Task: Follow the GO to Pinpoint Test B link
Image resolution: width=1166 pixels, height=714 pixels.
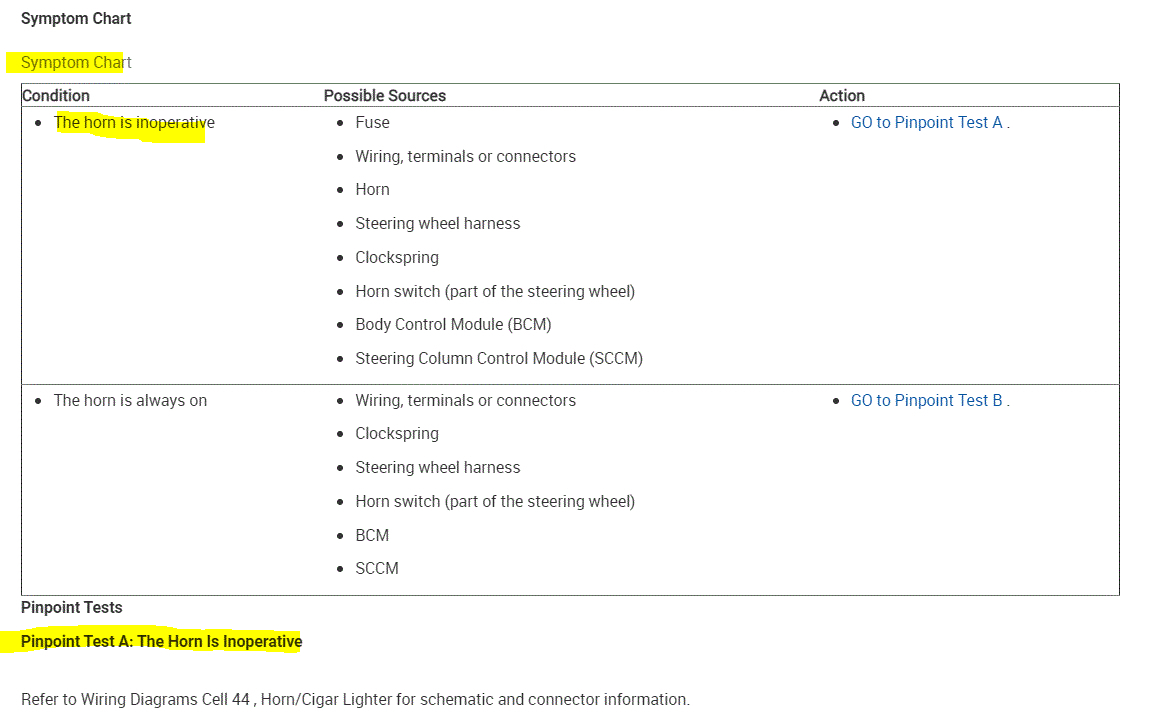Action: tap(926, 401)
